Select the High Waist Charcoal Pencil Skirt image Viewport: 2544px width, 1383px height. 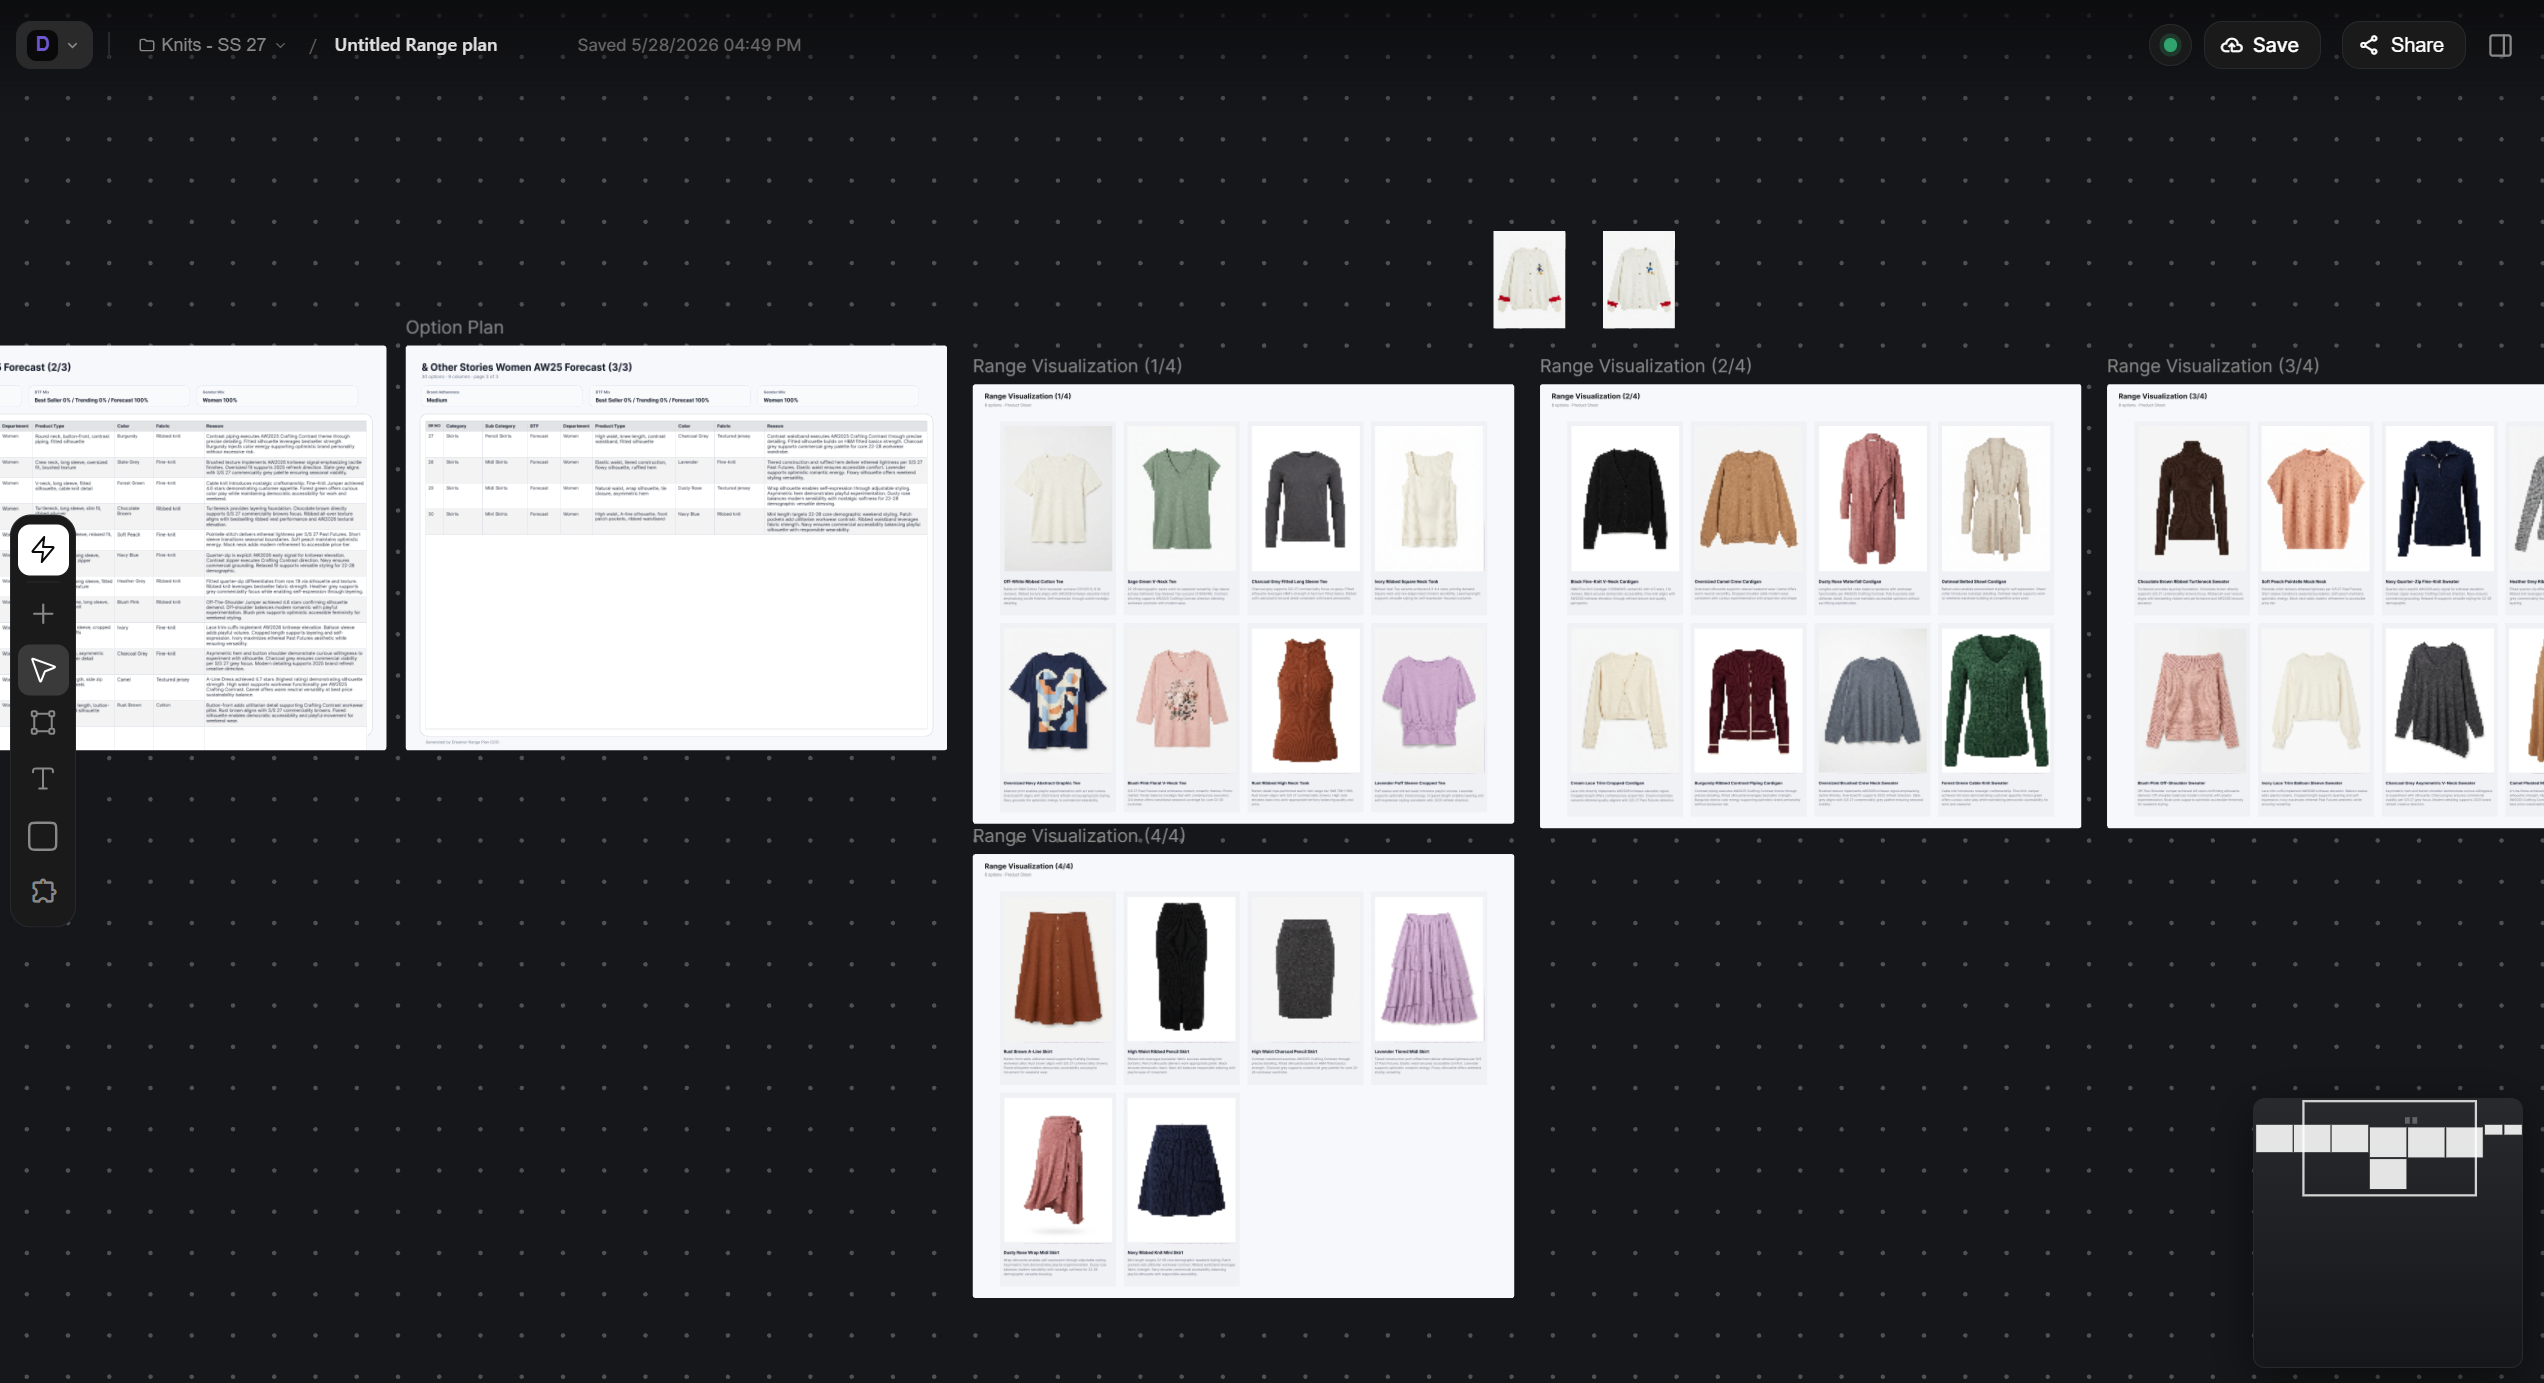click(x=1304, y=968)
